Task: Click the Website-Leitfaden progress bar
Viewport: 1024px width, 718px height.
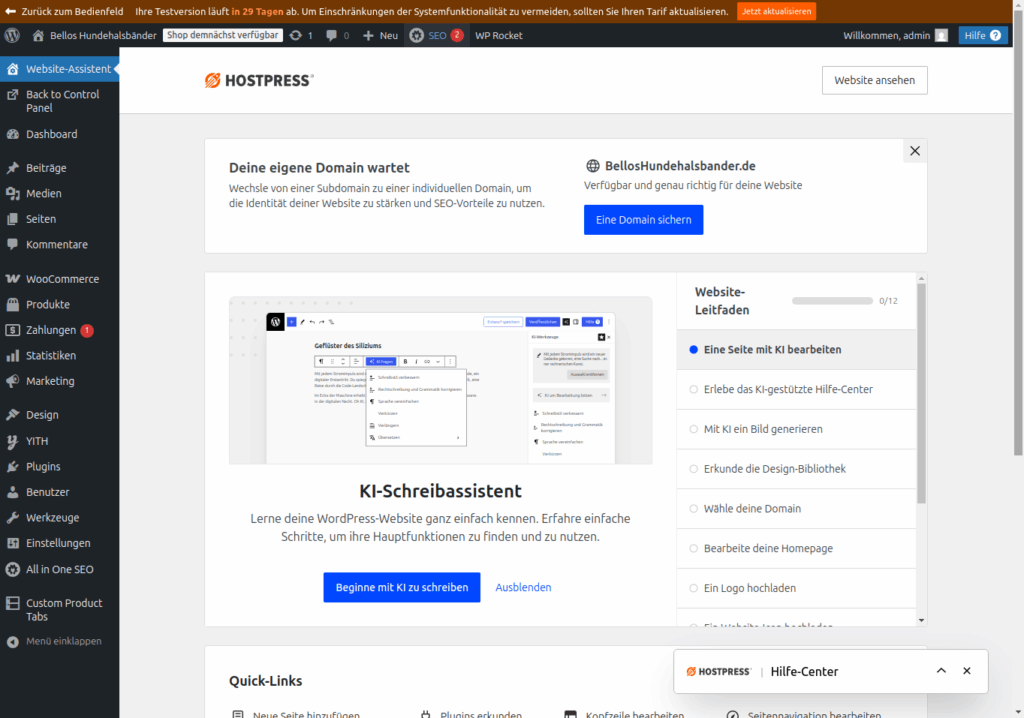Action: click(x=832, y=301)
